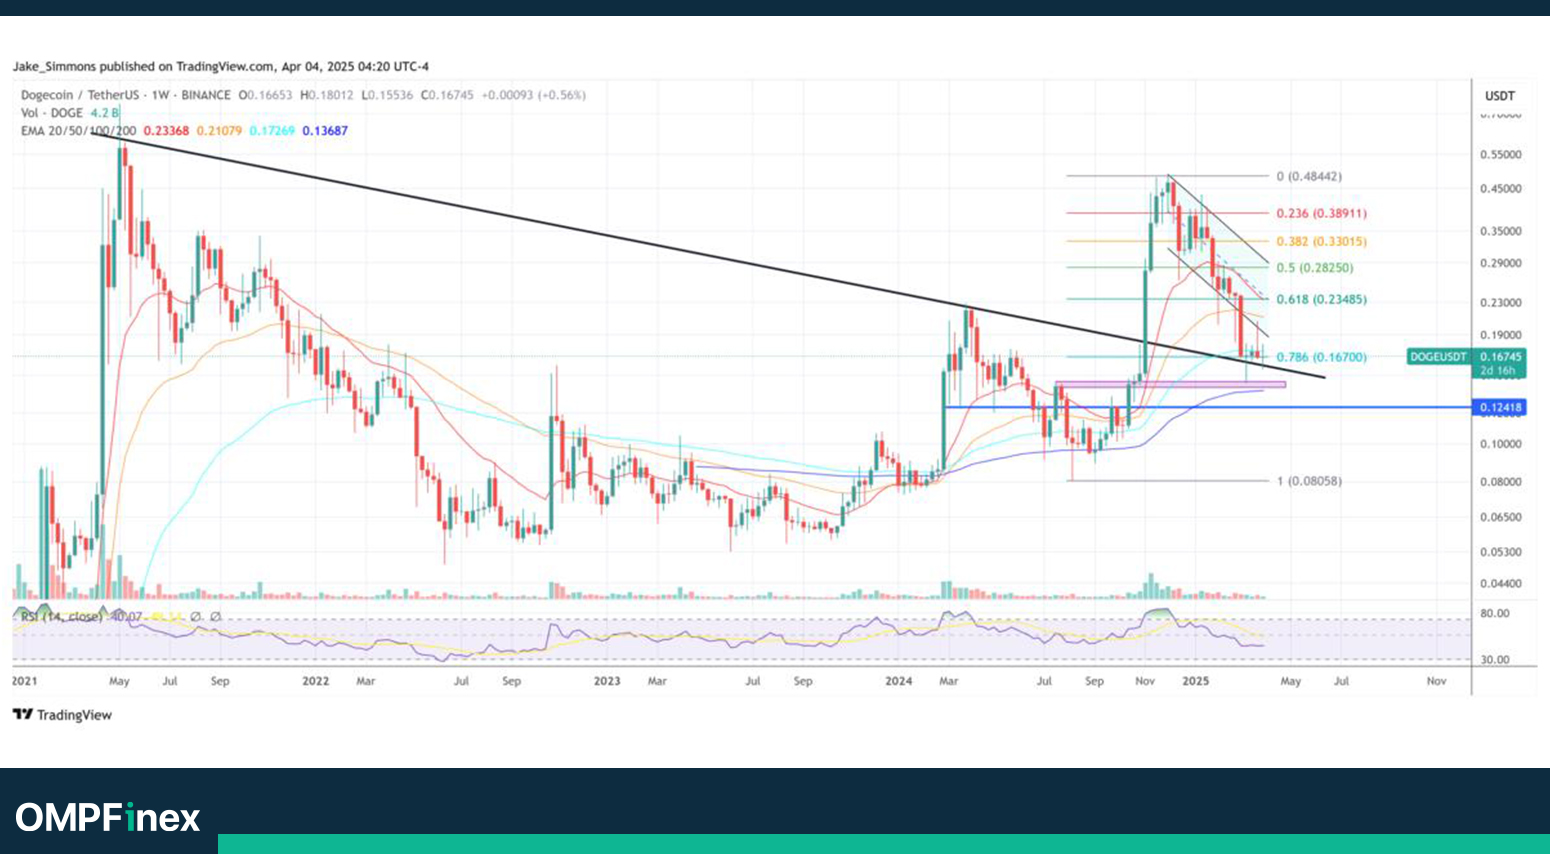This screenshot has width=1550, height=854.
Task: Click the 0.35000 price axis label
Action: pyautogui.click(x=1500, y=231)
